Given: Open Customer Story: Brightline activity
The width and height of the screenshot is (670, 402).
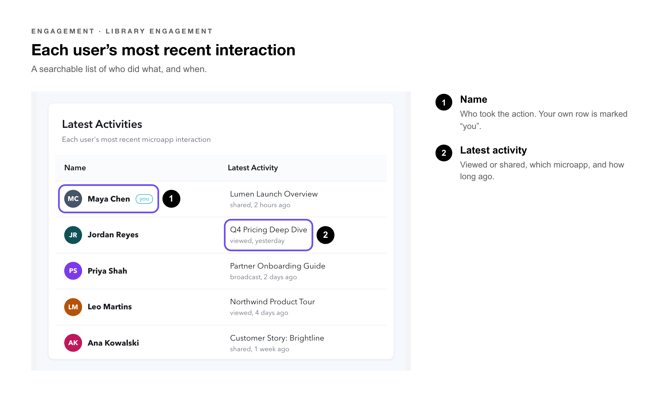Looking at the screenshot, I should (277, 338).
